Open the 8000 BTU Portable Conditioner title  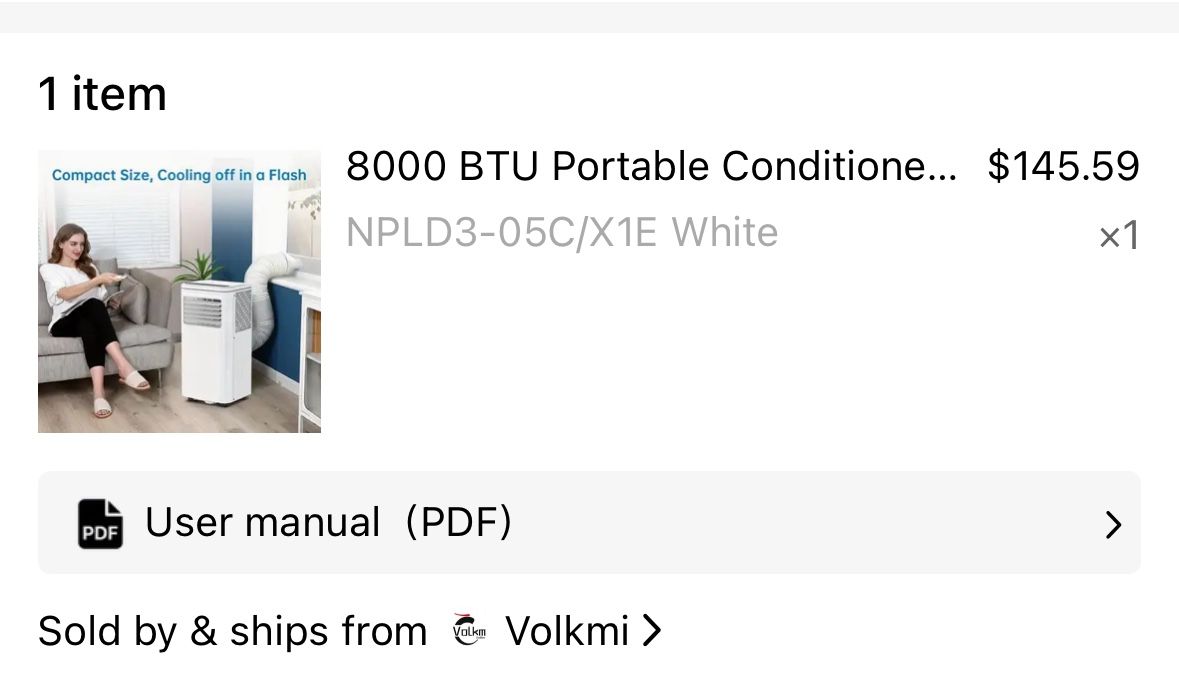[x=651, y=167]
